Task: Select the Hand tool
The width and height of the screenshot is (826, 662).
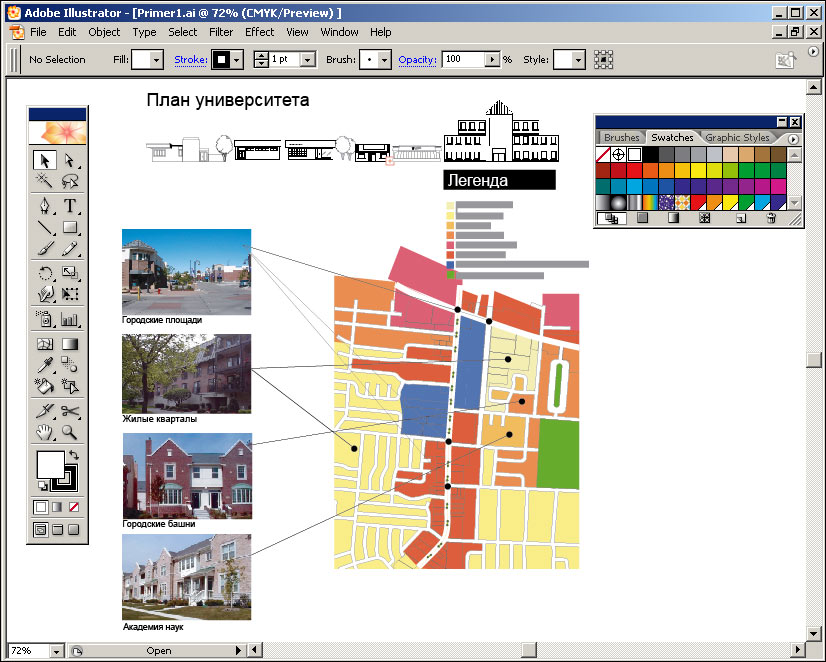Action: pos(44,432)
